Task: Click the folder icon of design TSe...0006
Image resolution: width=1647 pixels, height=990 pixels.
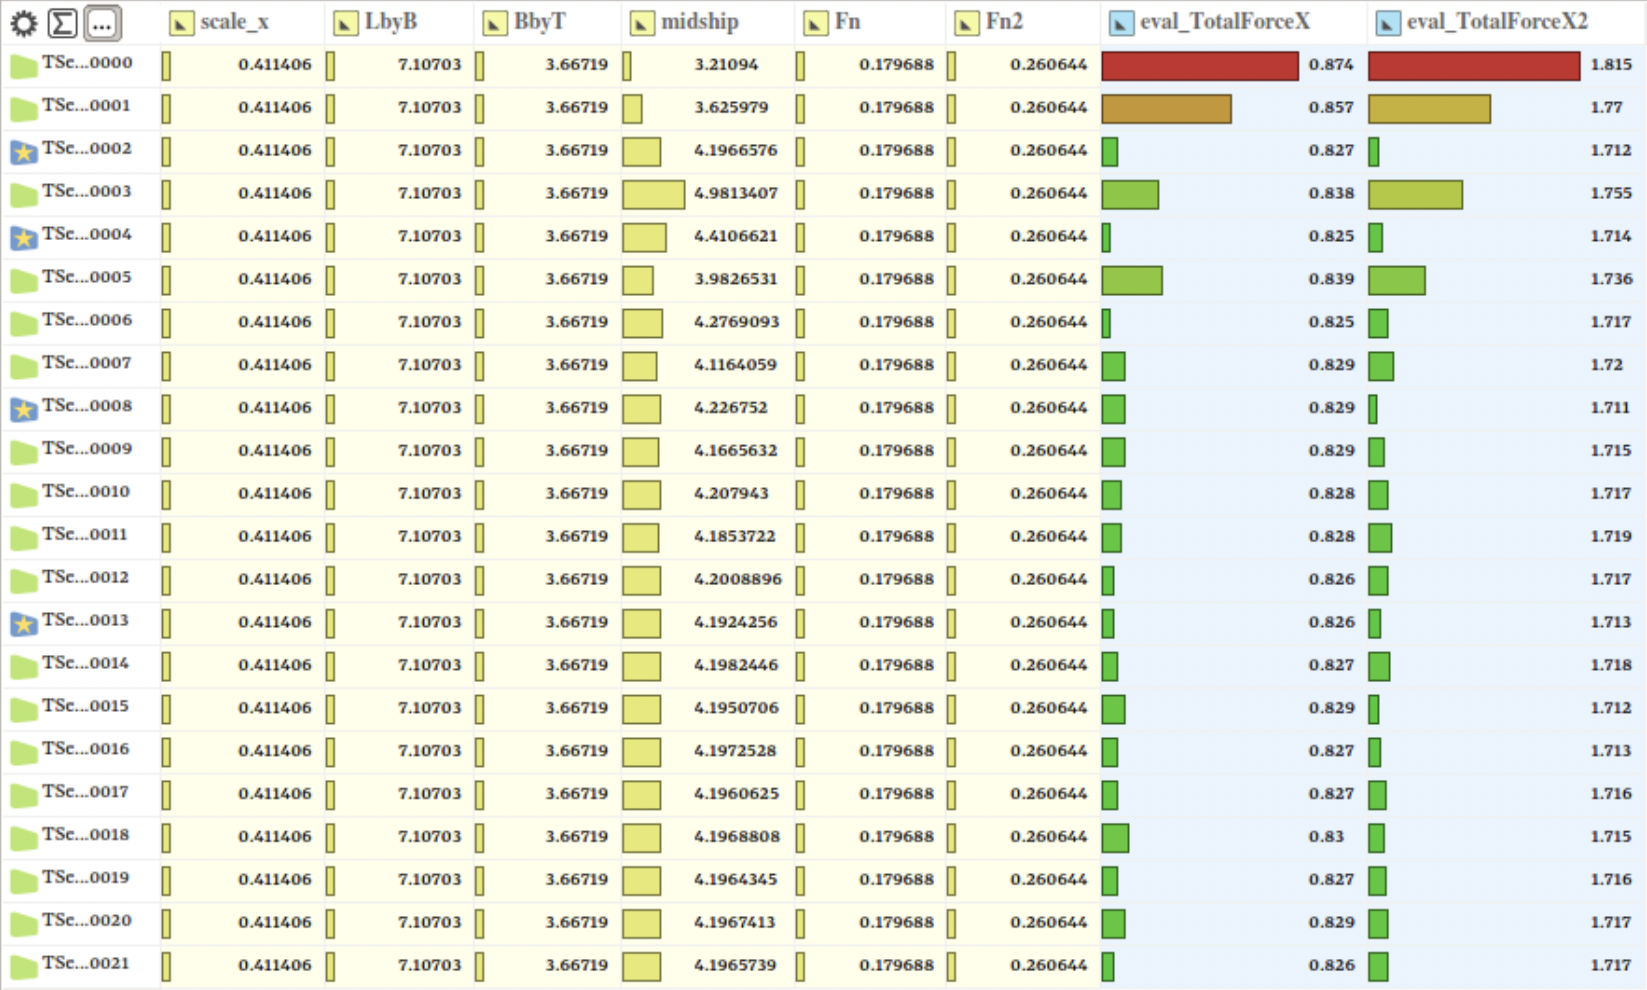Action: pos(24,325)
